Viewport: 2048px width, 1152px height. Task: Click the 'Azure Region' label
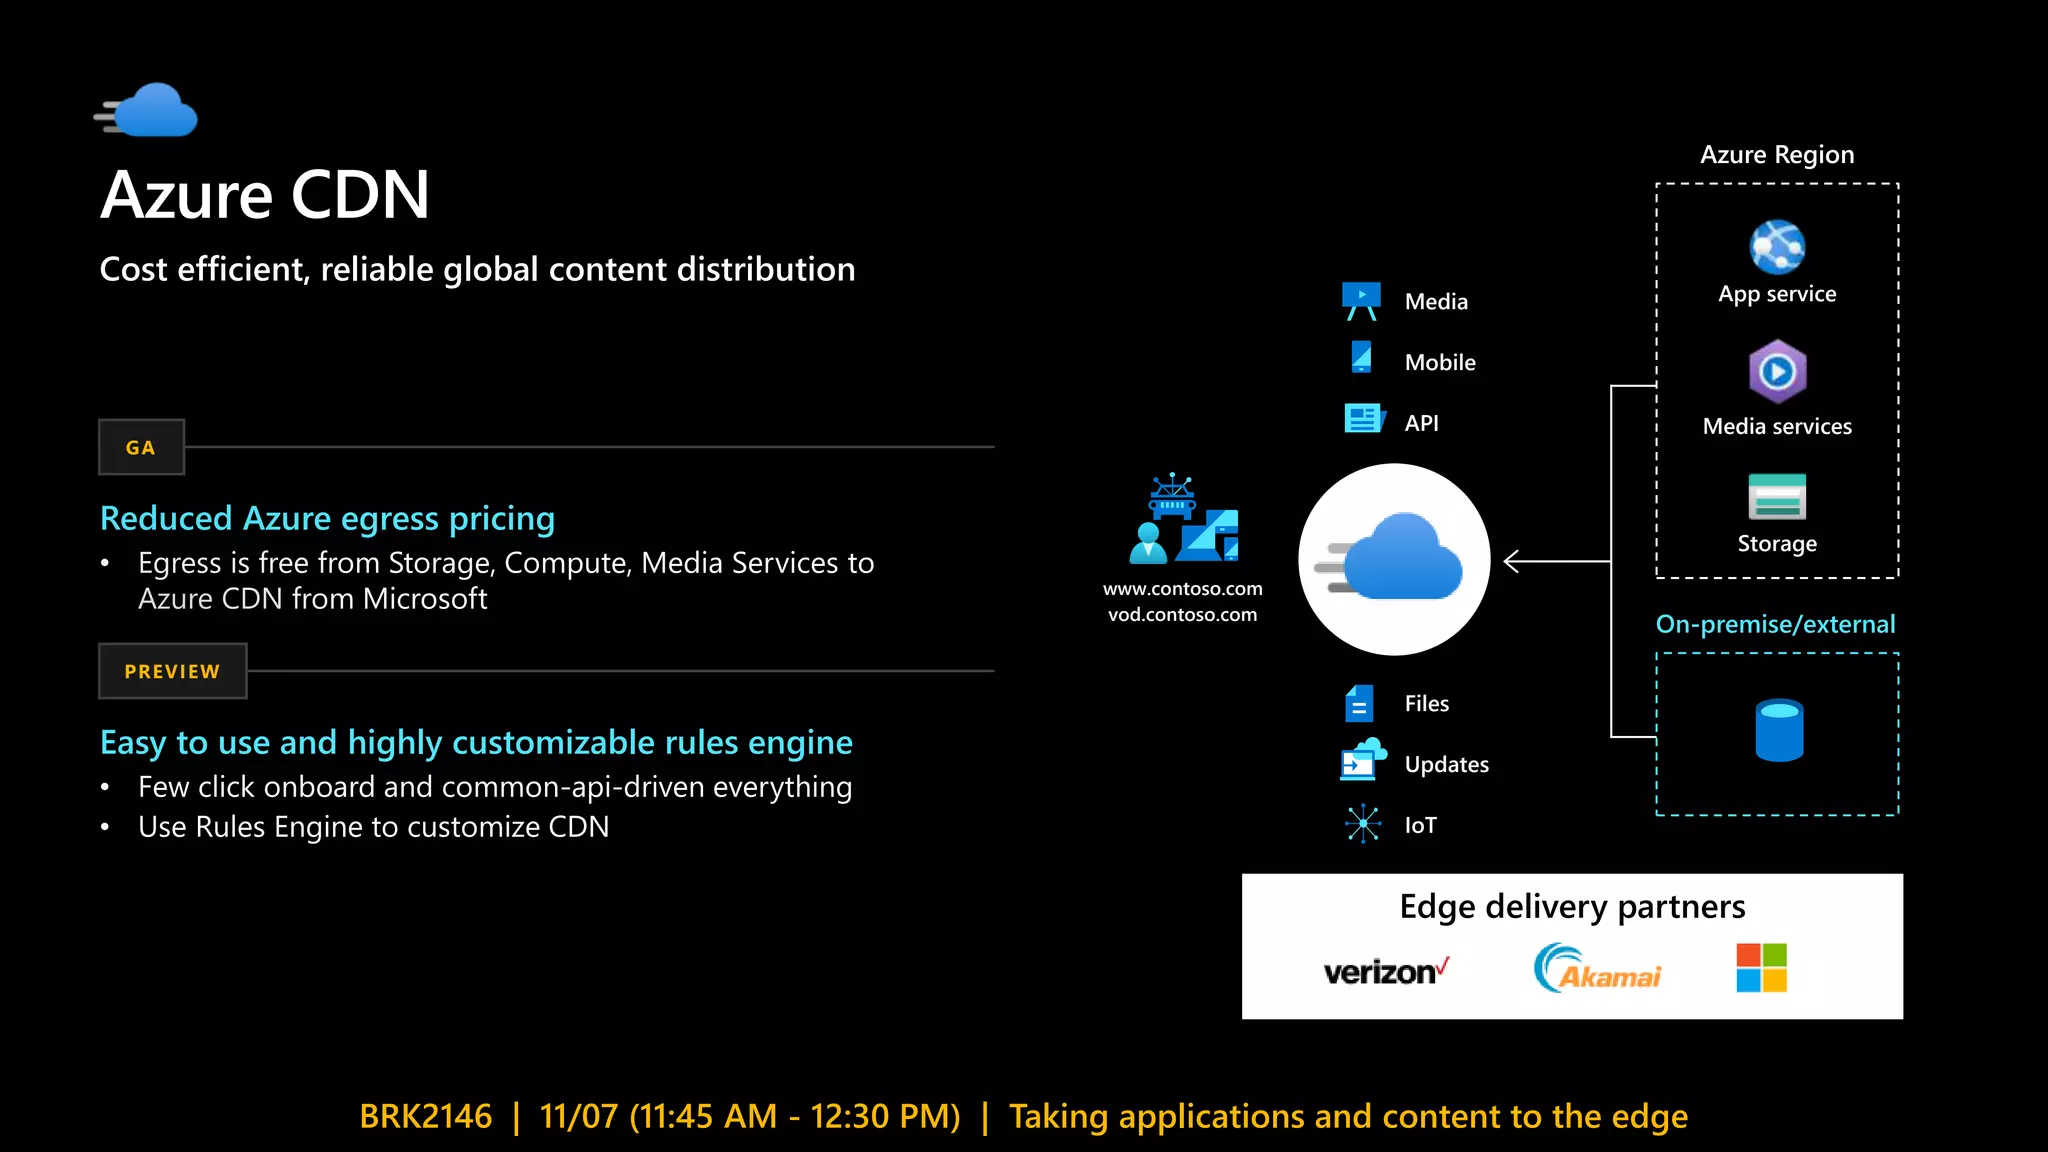[1777, 155]
